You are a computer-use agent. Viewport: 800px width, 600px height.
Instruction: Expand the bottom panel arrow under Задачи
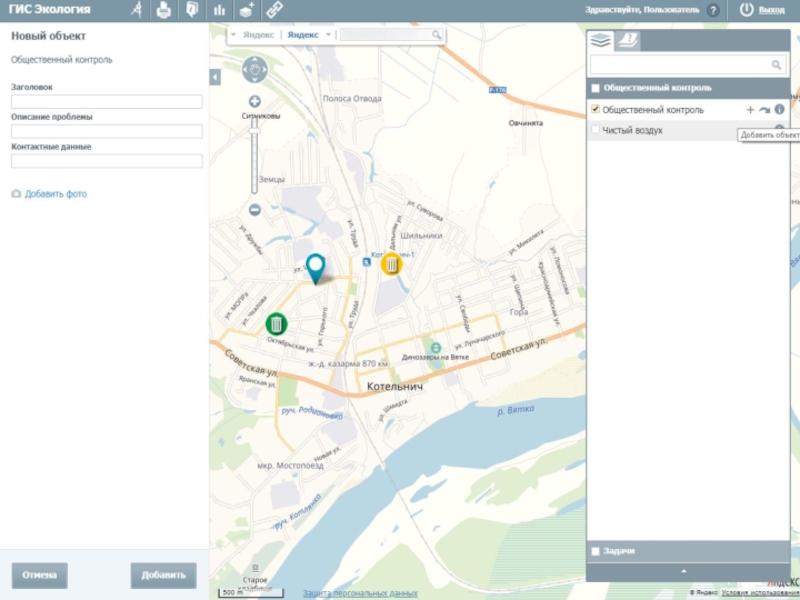tap(684, 571)
